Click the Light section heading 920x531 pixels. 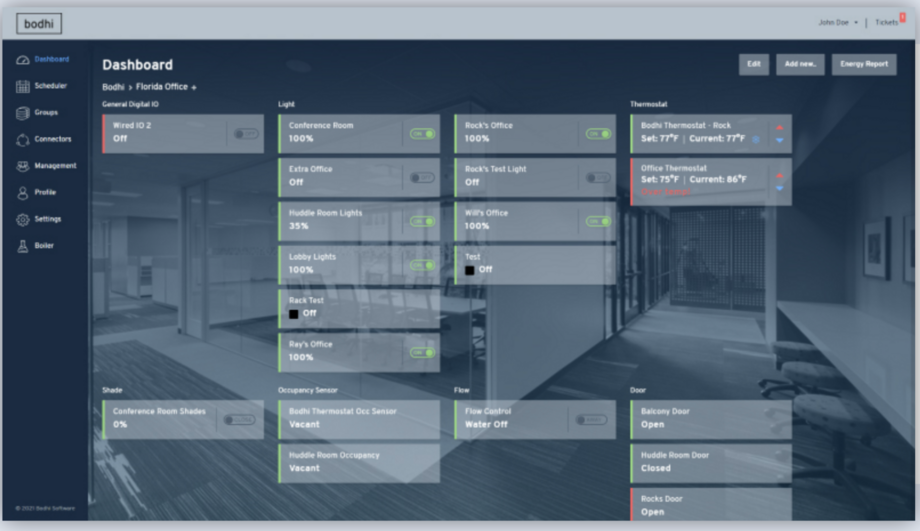click(x=286, y=104)
